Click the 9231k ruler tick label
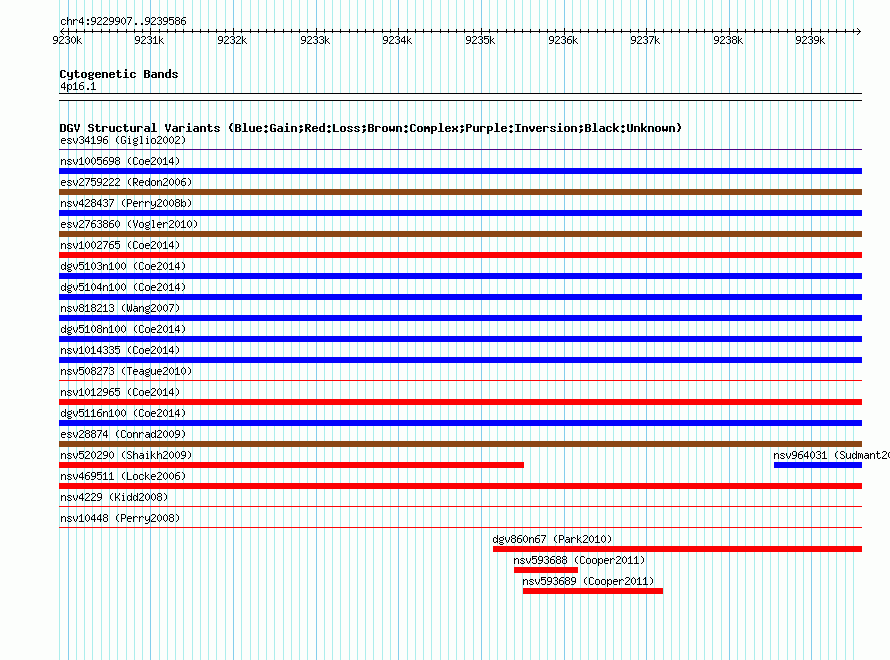 (x=149, y=40)
